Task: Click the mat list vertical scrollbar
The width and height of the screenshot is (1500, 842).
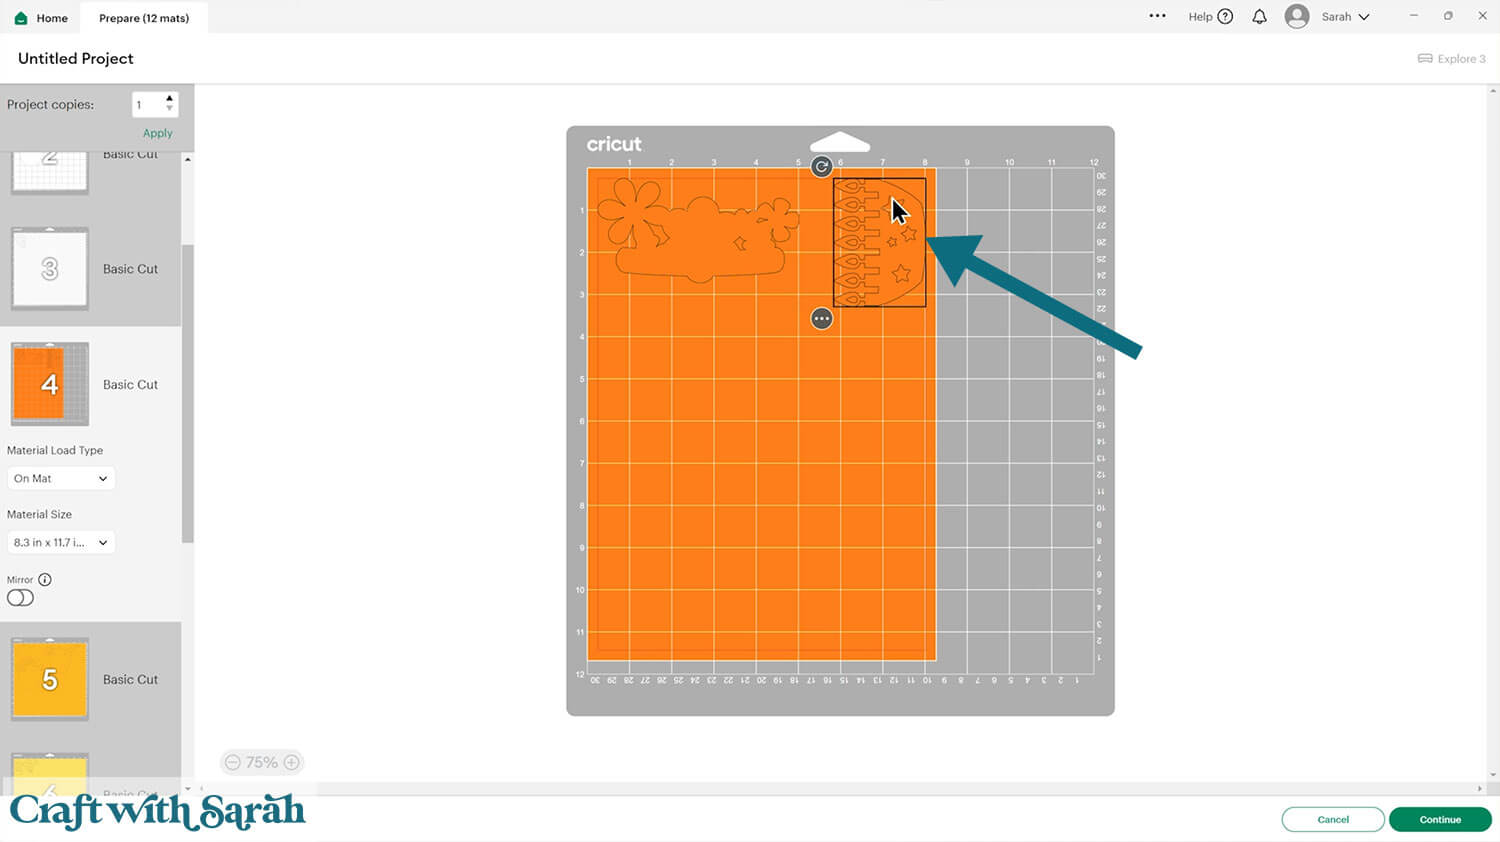Action: pos(187,394)
